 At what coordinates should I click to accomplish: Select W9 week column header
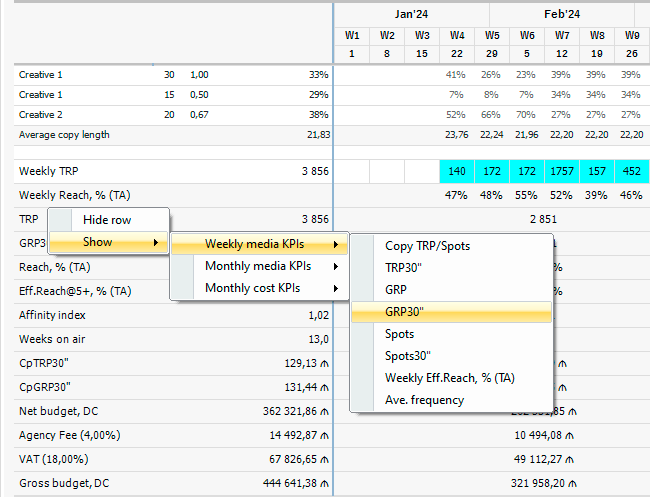(632, 36)
